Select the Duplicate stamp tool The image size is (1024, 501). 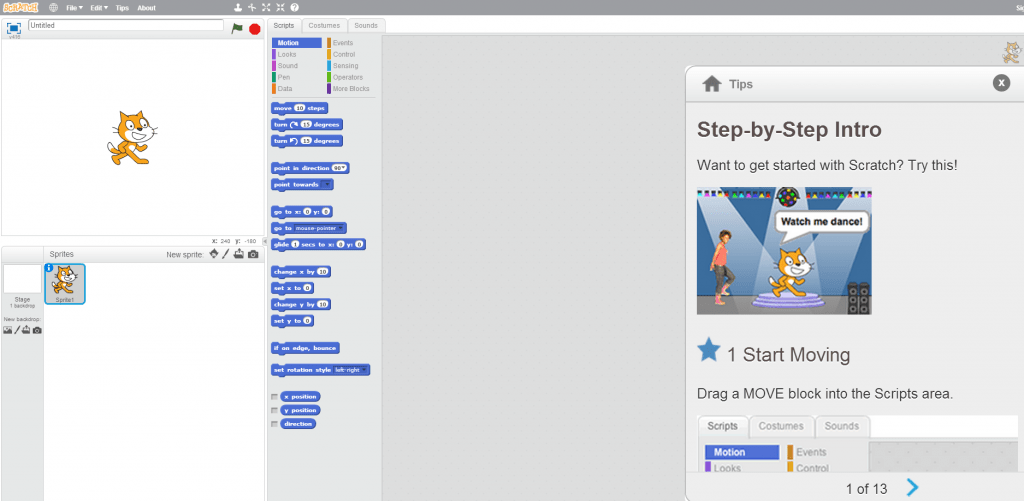[238, 8]
